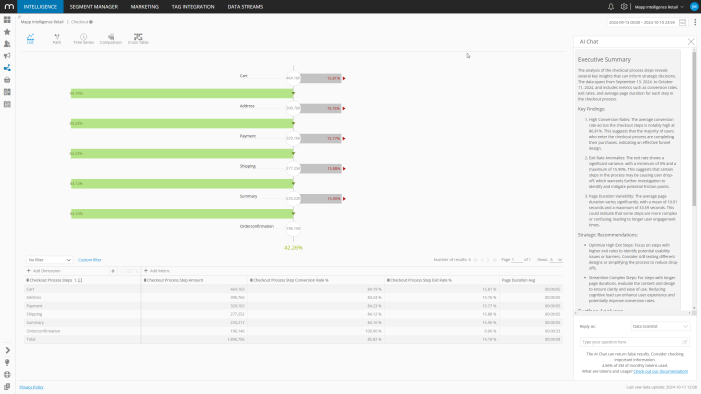Click the page number input field

click(517, 260)
